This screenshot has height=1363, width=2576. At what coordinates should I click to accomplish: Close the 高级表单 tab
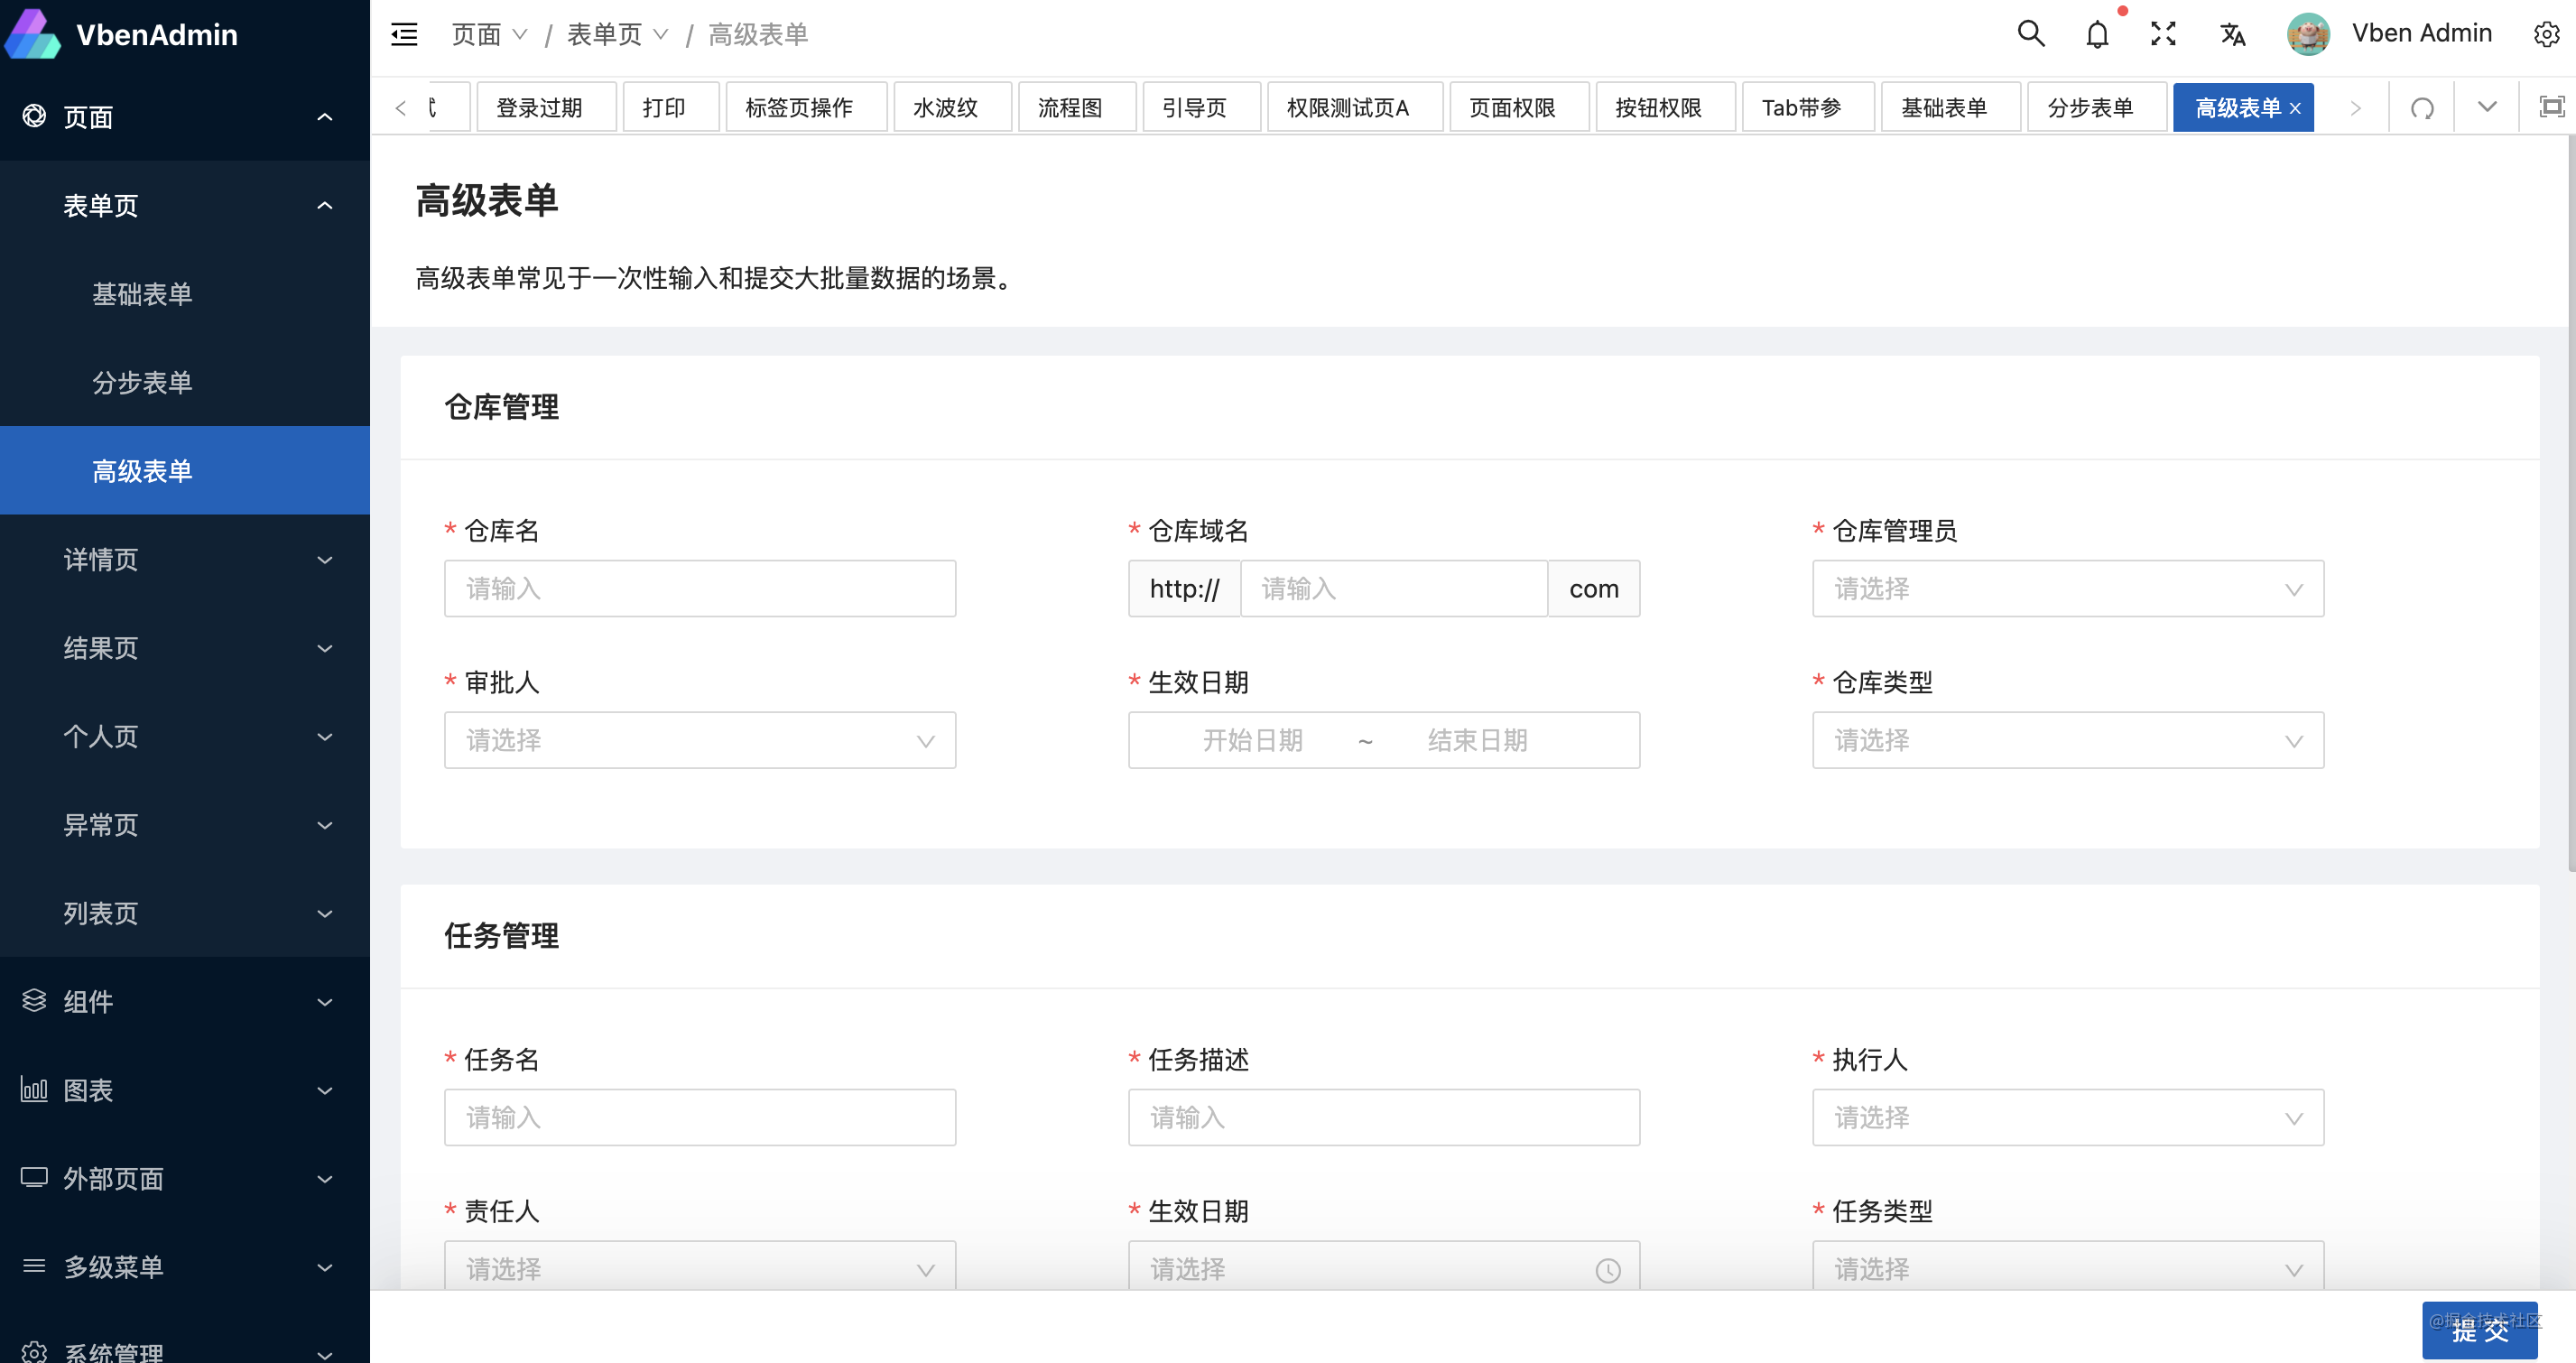2295,109
